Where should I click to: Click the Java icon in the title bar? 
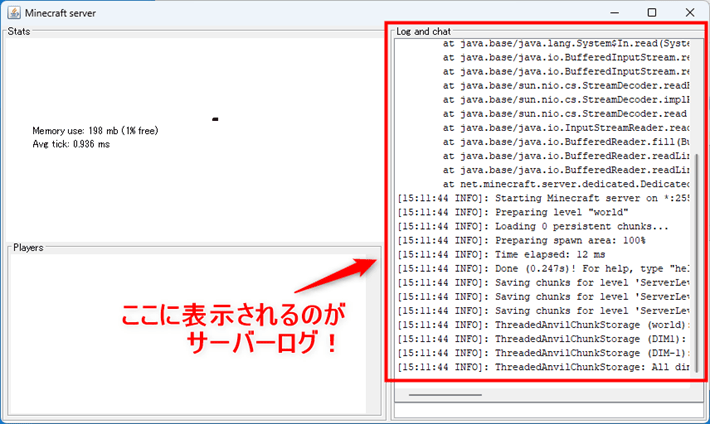click(x=14, y=13)
